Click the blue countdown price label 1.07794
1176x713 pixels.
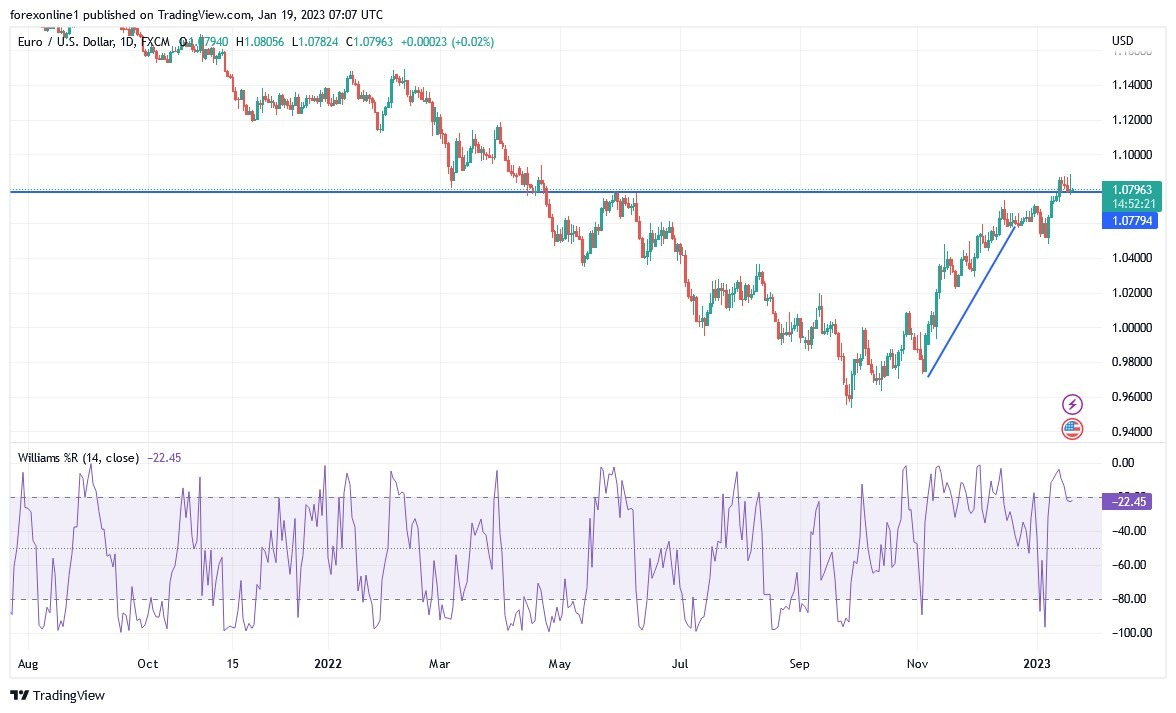coord(1135,221)
